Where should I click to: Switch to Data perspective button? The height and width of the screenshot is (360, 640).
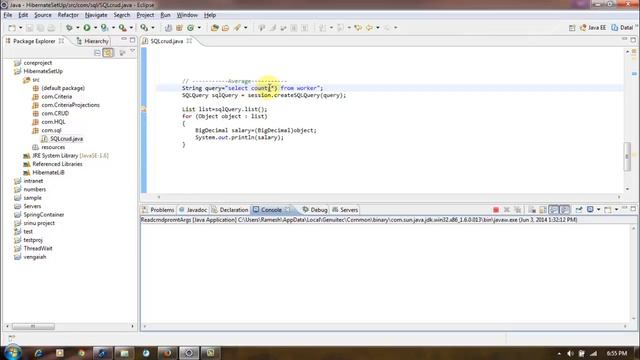[x=622, y=28]
